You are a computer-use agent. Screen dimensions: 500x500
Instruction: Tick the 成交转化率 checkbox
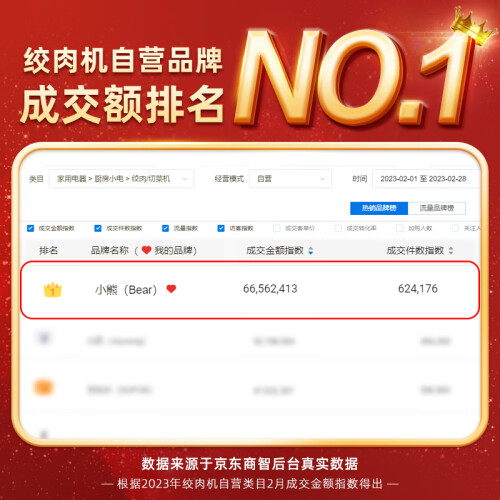(338, 228)
